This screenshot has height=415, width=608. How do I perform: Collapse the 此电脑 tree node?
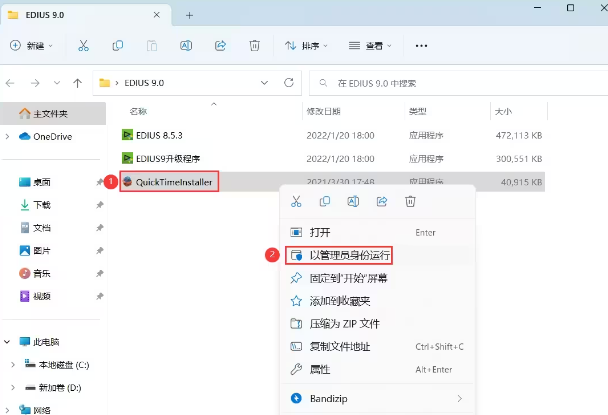click(7, 342)
